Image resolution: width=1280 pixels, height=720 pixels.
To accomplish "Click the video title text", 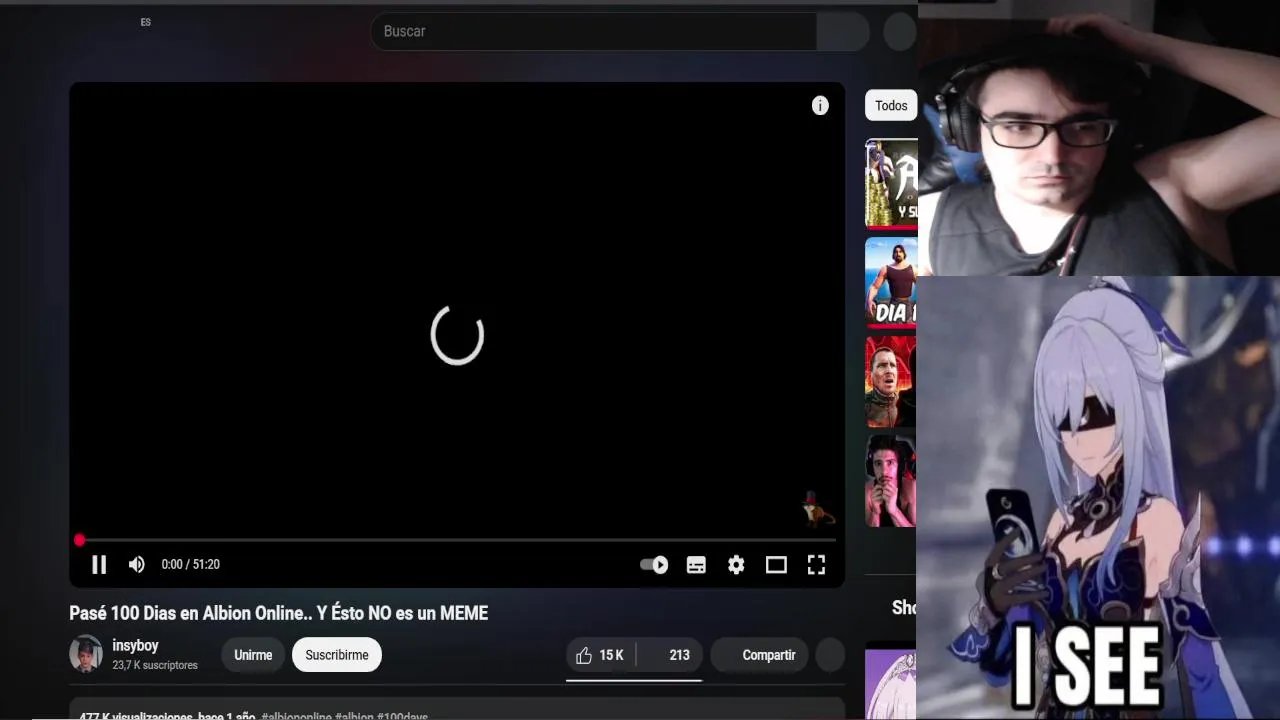I will click(278, 613).
